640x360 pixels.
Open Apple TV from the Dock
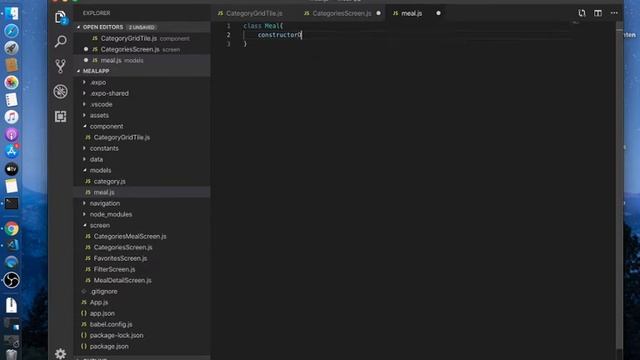[11, 169]
